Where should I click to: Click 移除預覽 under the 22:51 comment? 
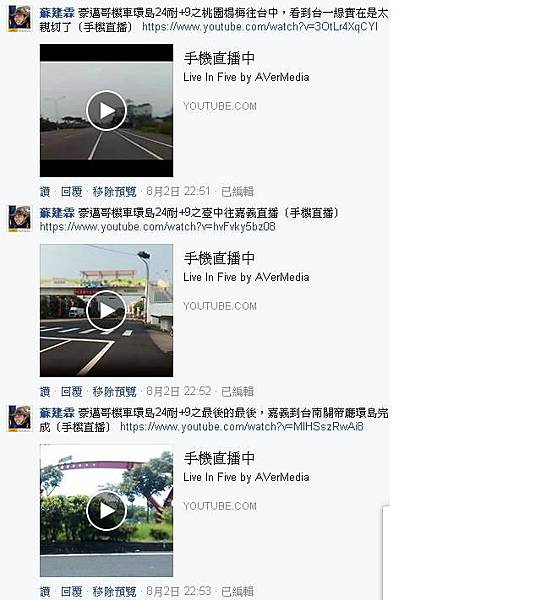click(114, 191)
